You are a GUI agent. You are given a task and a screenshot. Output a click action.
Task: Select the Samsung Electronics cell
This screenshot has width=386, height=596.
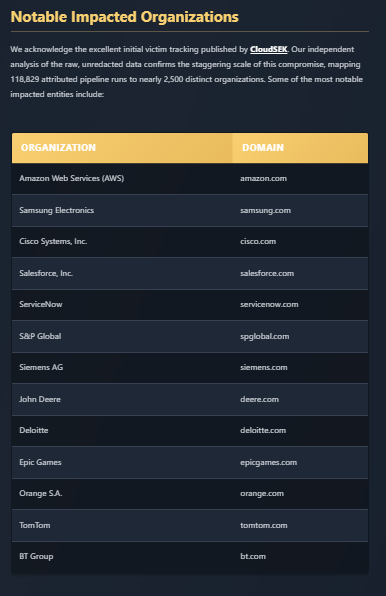tap(122, 210)
